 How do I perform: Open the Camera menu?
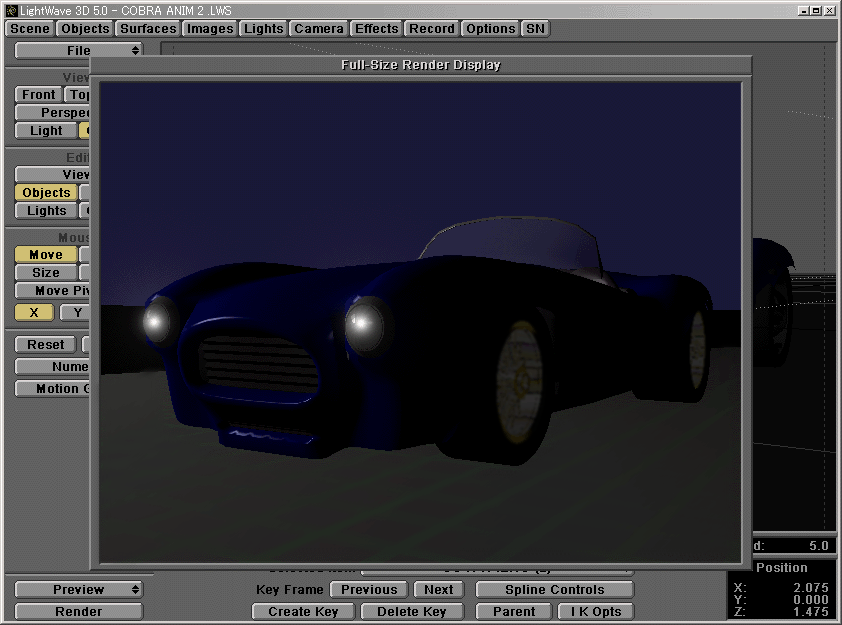coord(318,28)
